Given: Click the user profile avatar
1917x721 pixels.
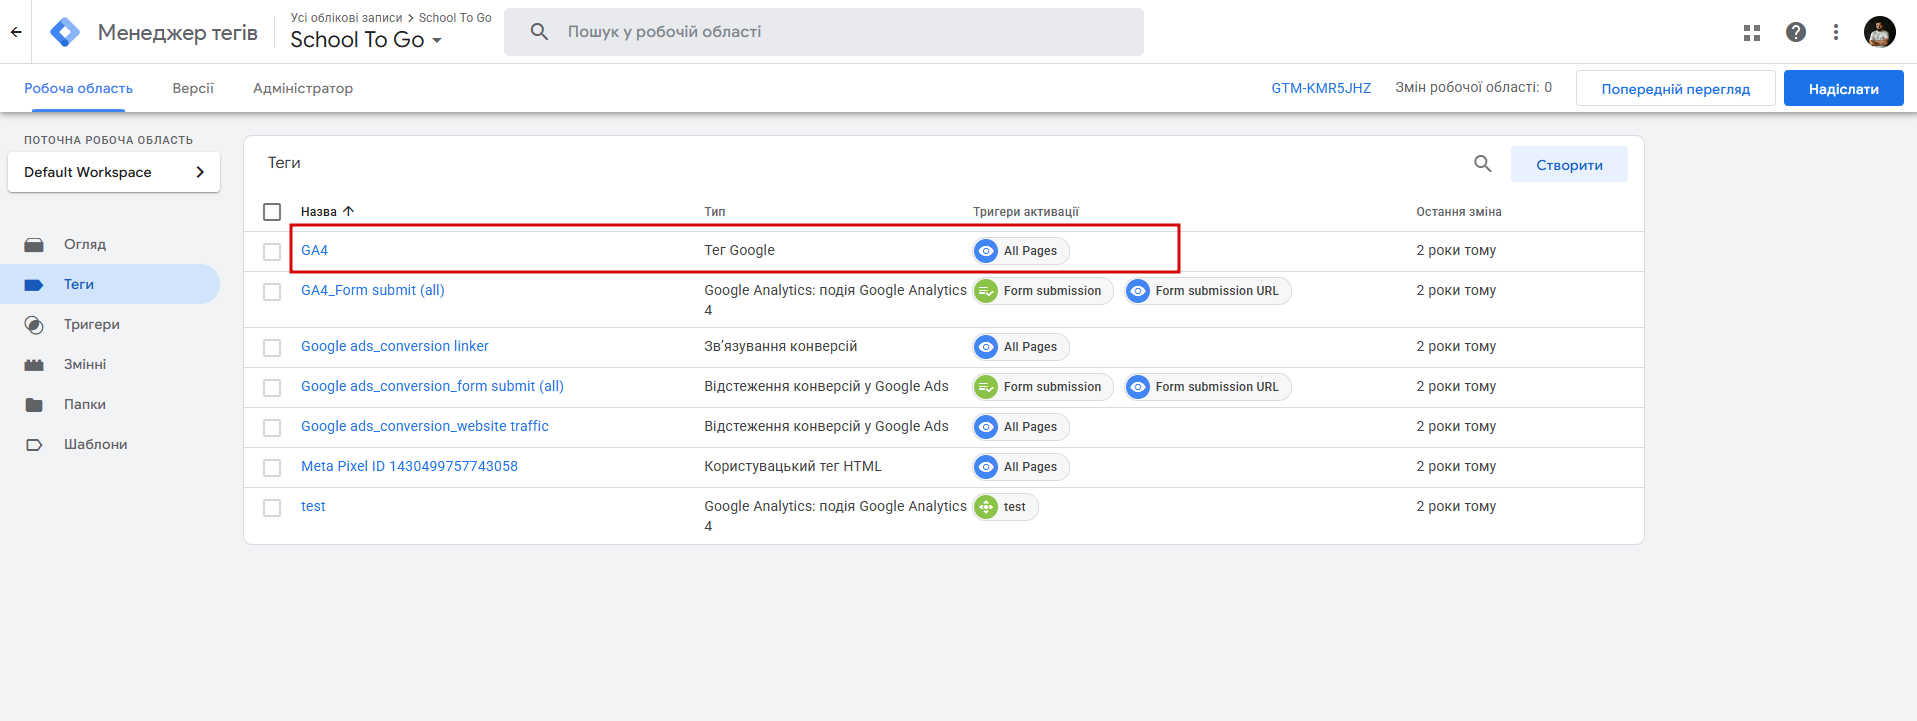Looking at the screenshot, I should (x=1880, y=32).
